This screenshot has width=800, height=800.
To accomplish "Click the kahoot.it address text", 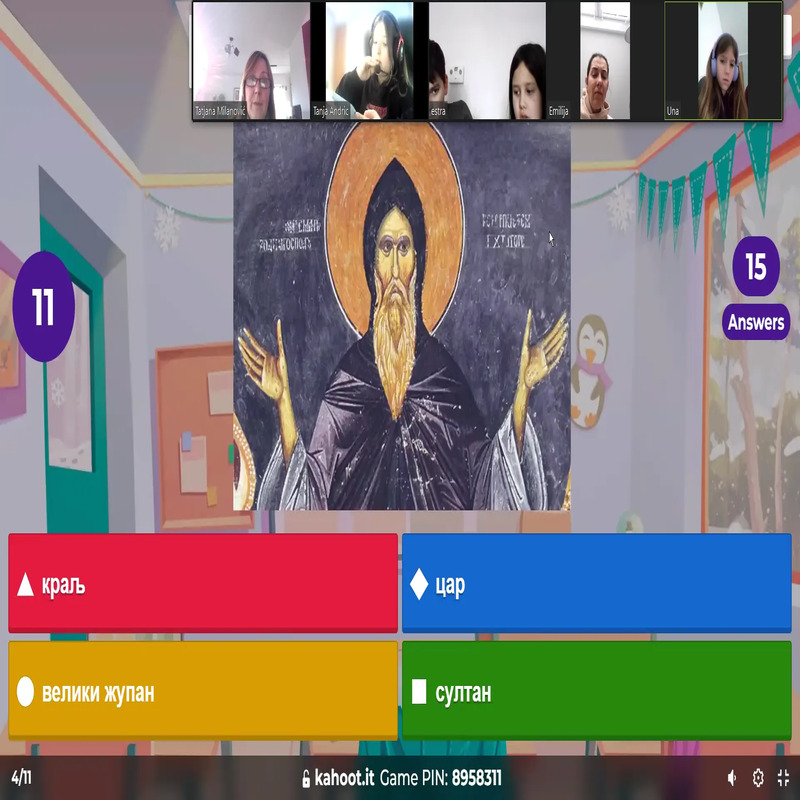I will [x=344, y=778].
